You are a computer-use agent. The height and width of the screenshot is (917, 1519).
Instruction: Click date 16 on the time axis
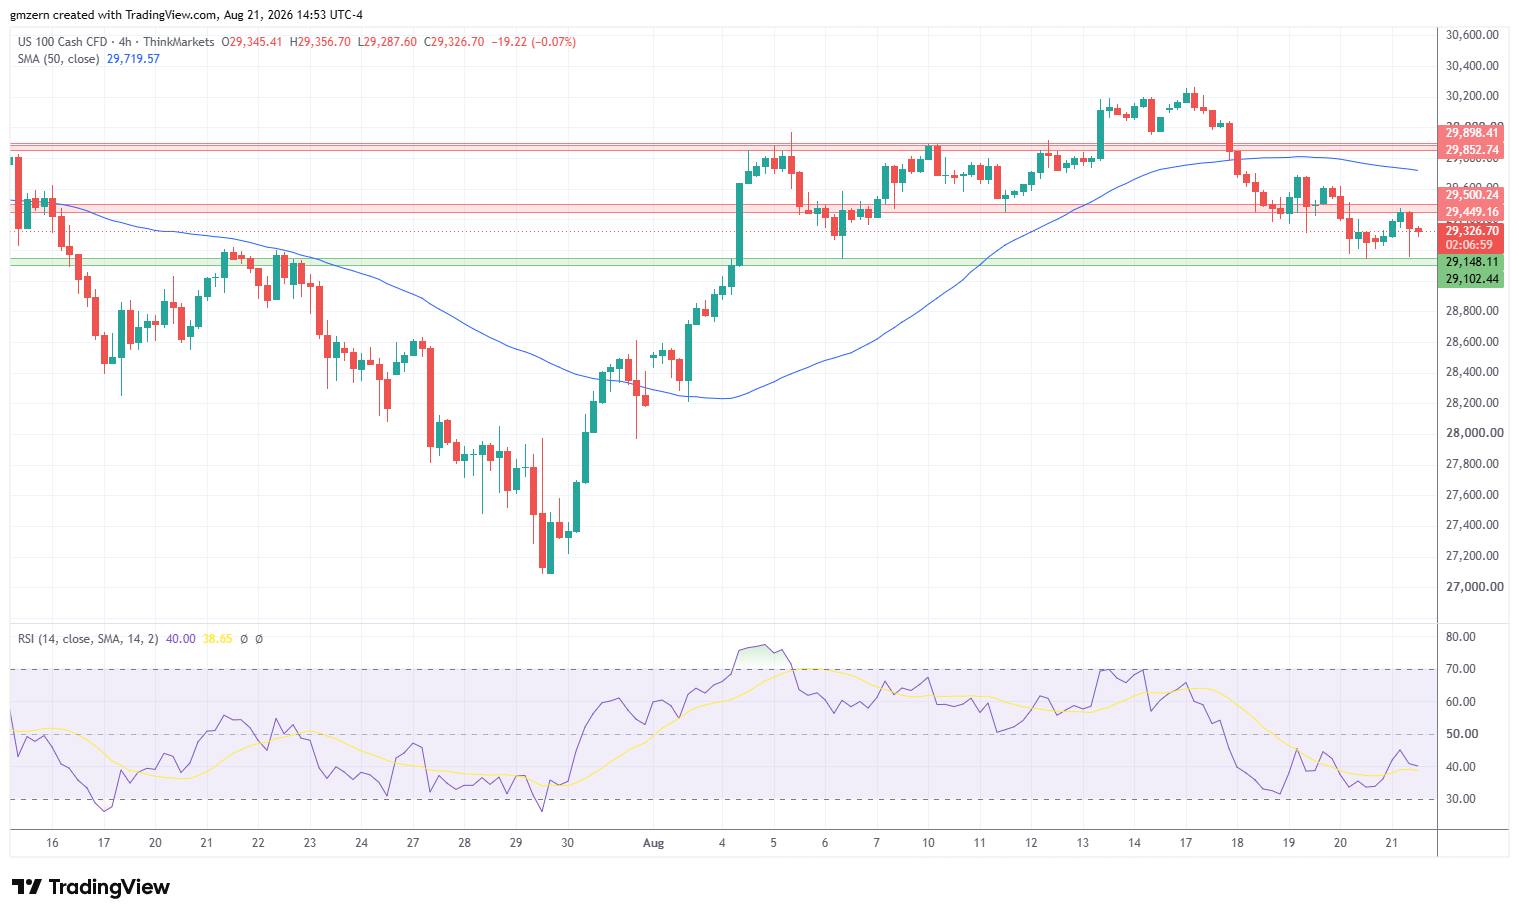click(x=52, y=843)
